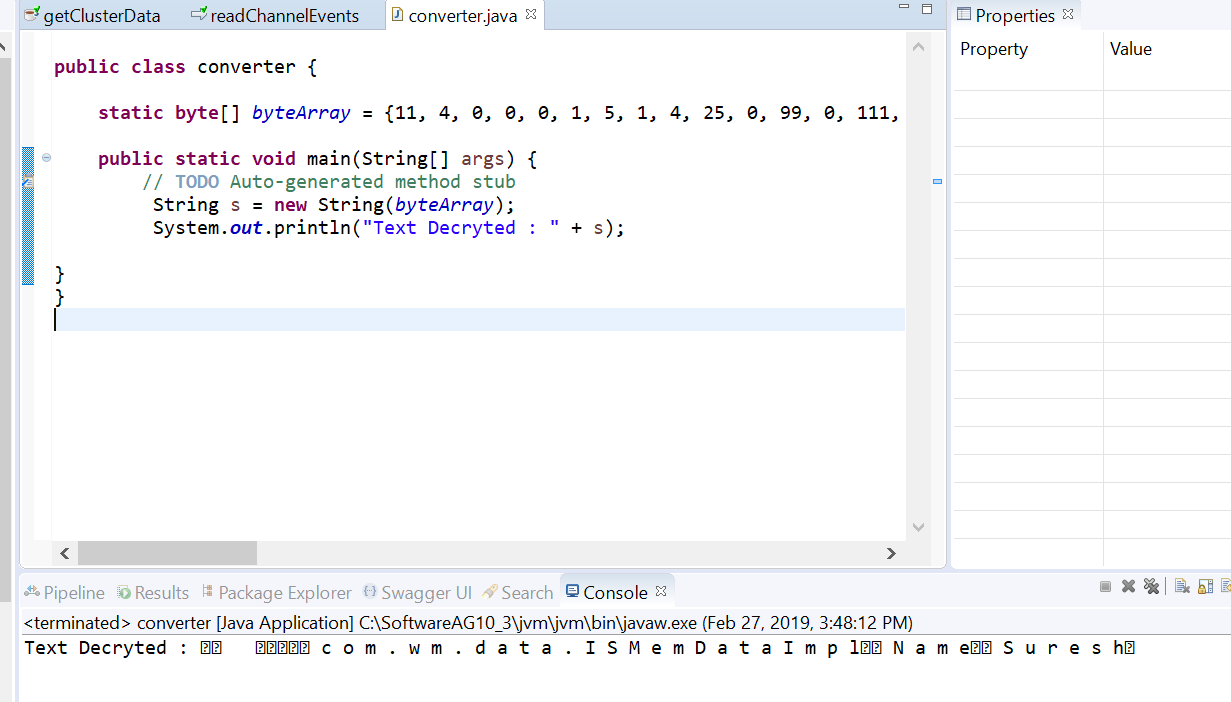Open the Results view tab
Screen dimensions: 1231x702
(x=152, y=592)
